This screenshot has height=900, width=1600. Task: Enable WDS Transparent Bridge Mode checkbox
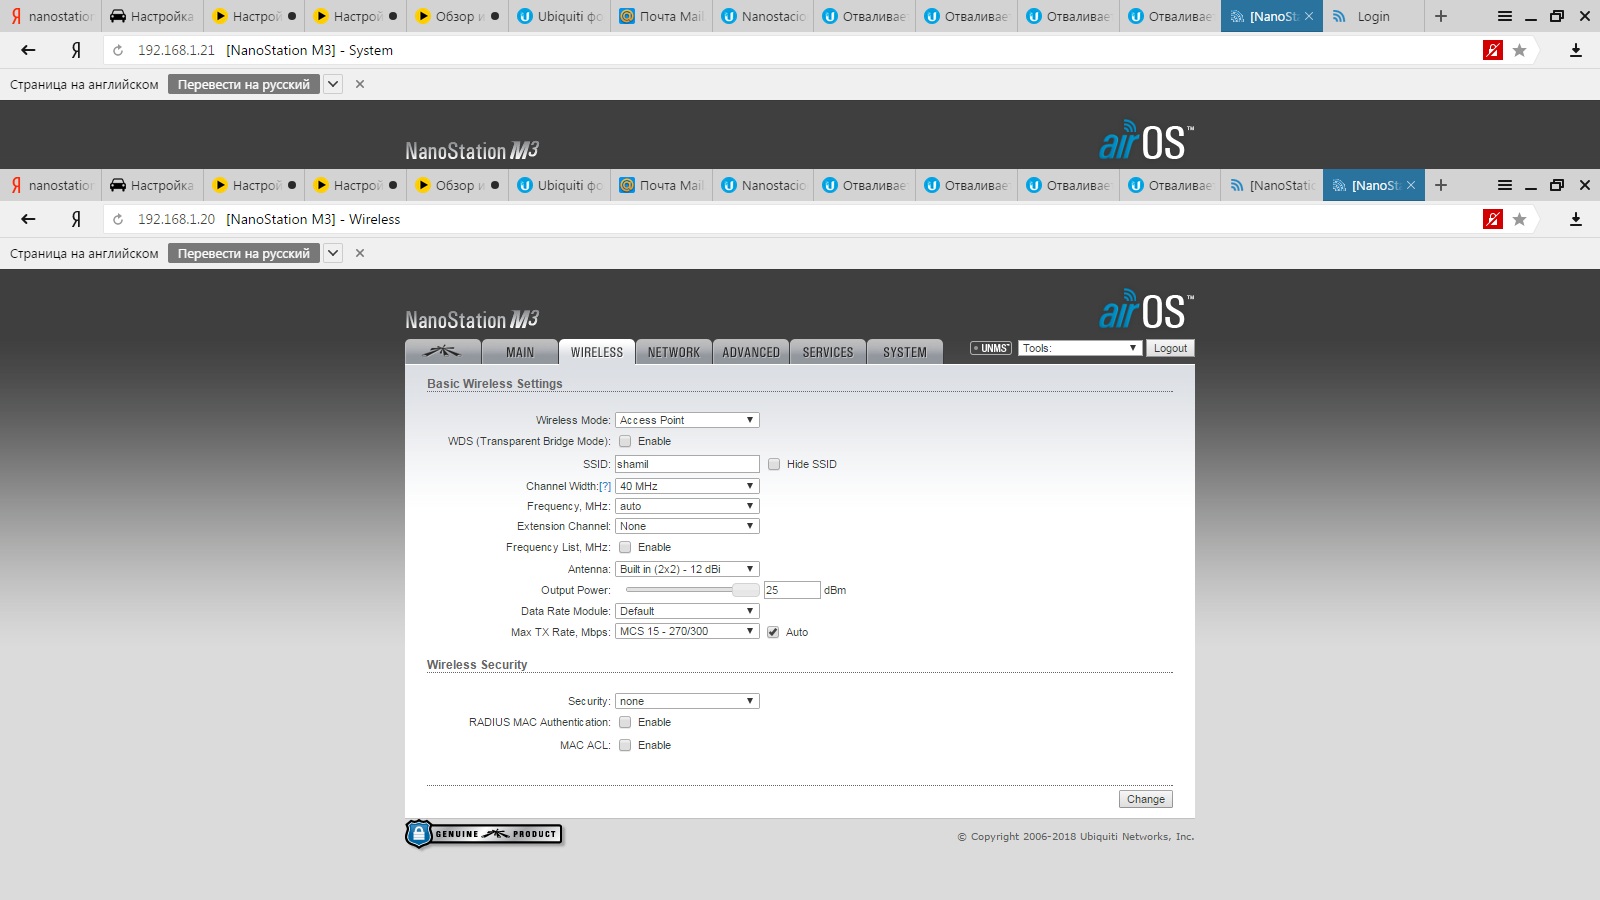pyautogui.click(x=625, y=441)
